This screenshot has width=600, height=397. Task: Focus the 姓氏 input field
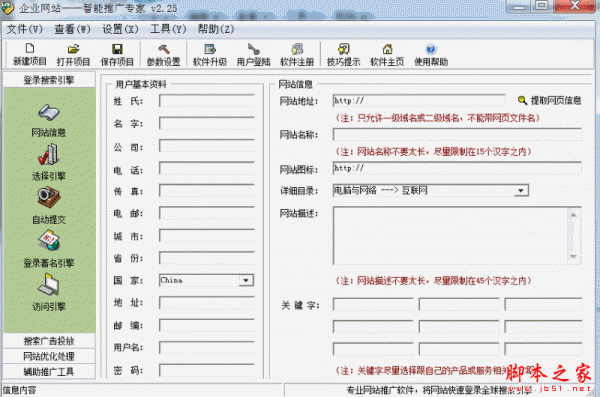click(x=207, y=101)
